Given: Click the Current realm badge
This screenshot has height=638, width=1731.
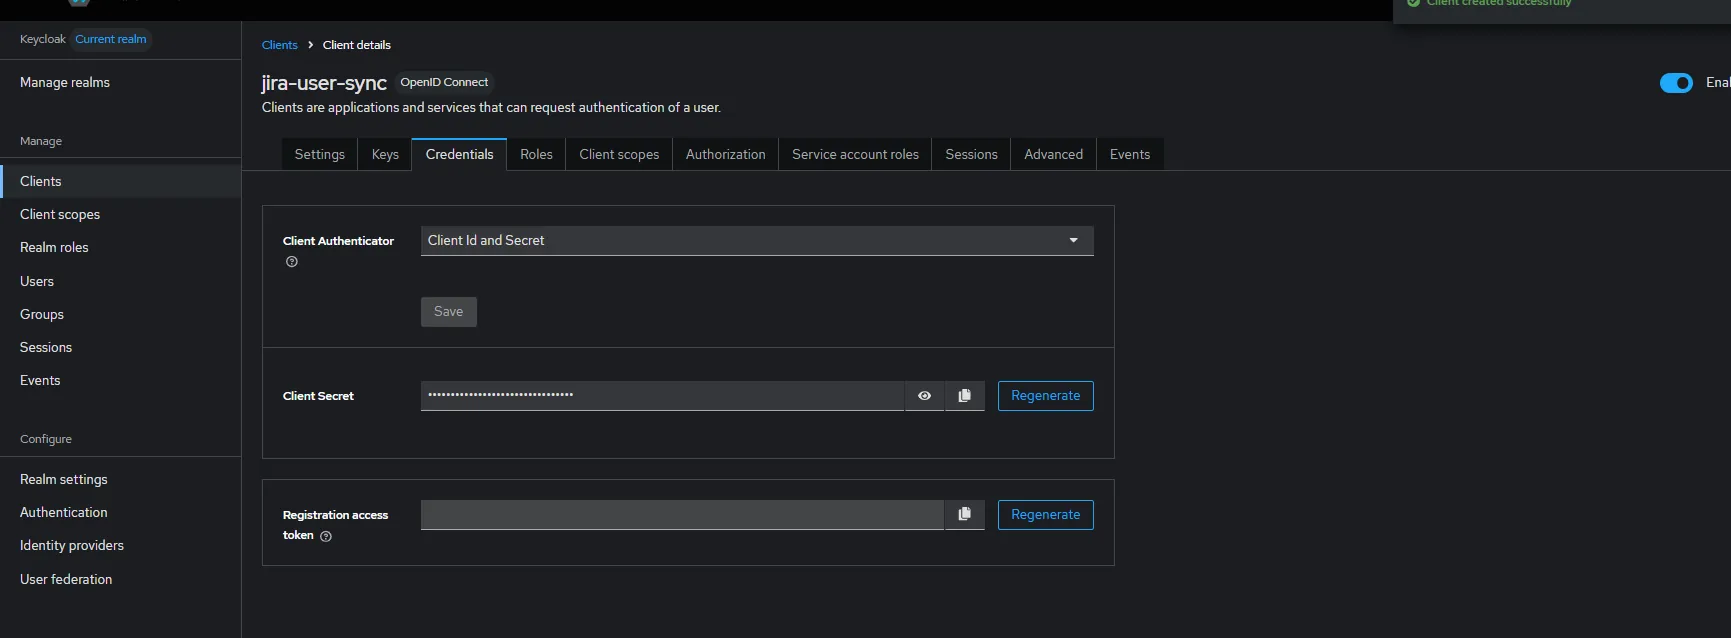Looking at the screenshot, I should [111, 39].
